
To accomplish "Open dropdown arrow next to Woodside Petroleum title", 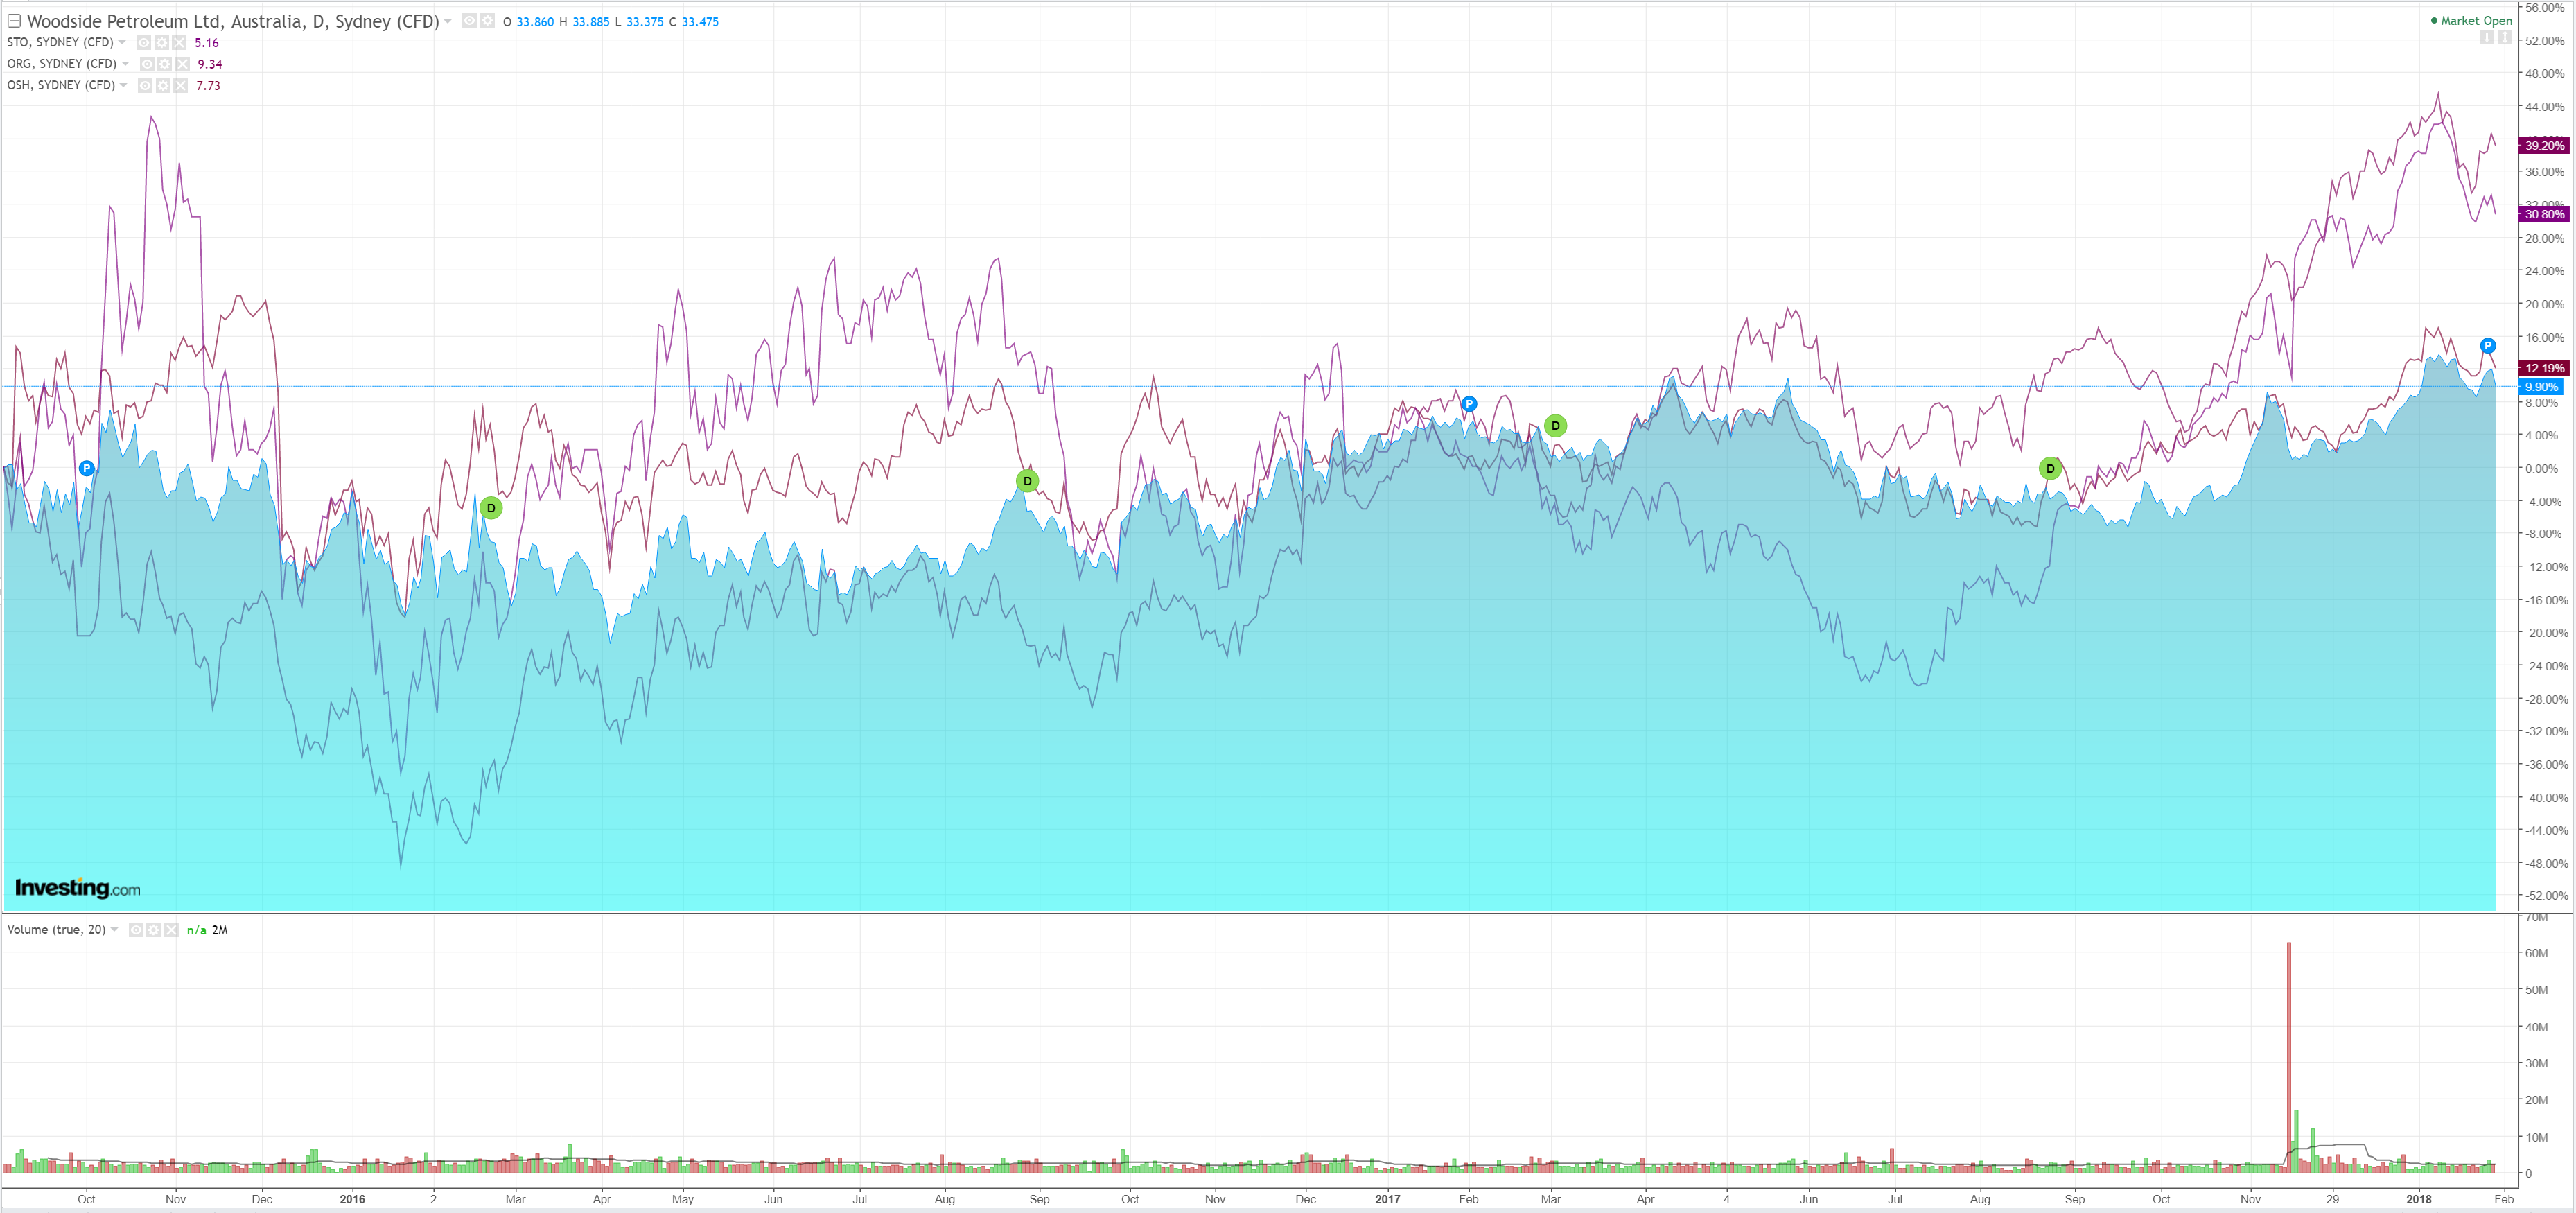I will pyautogui.click(x=448, y=21).
